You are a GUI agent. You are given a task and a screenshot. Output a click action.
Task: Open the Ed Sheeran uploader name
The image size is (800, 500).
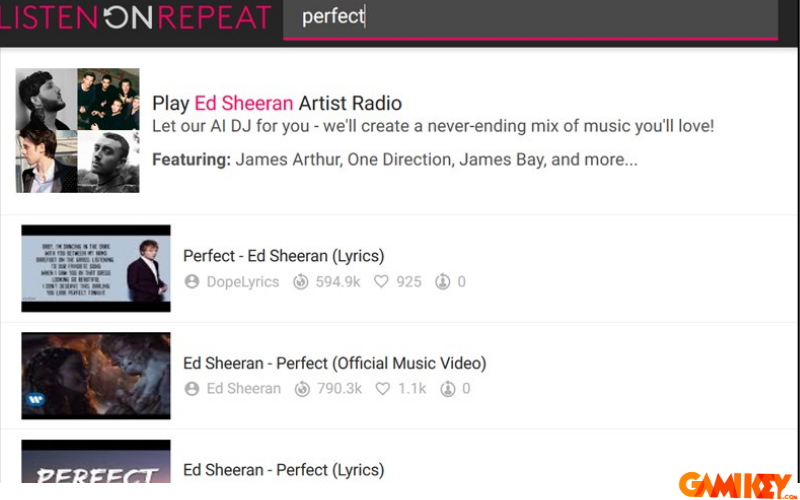coord(244,388)
